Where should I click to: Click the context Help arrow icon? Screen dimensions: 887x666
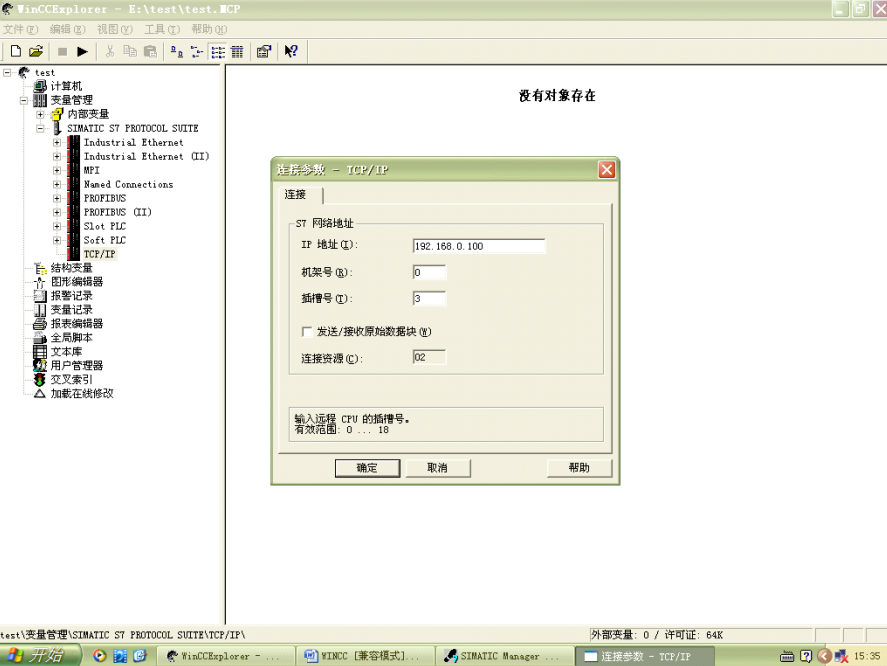(291, 51)
